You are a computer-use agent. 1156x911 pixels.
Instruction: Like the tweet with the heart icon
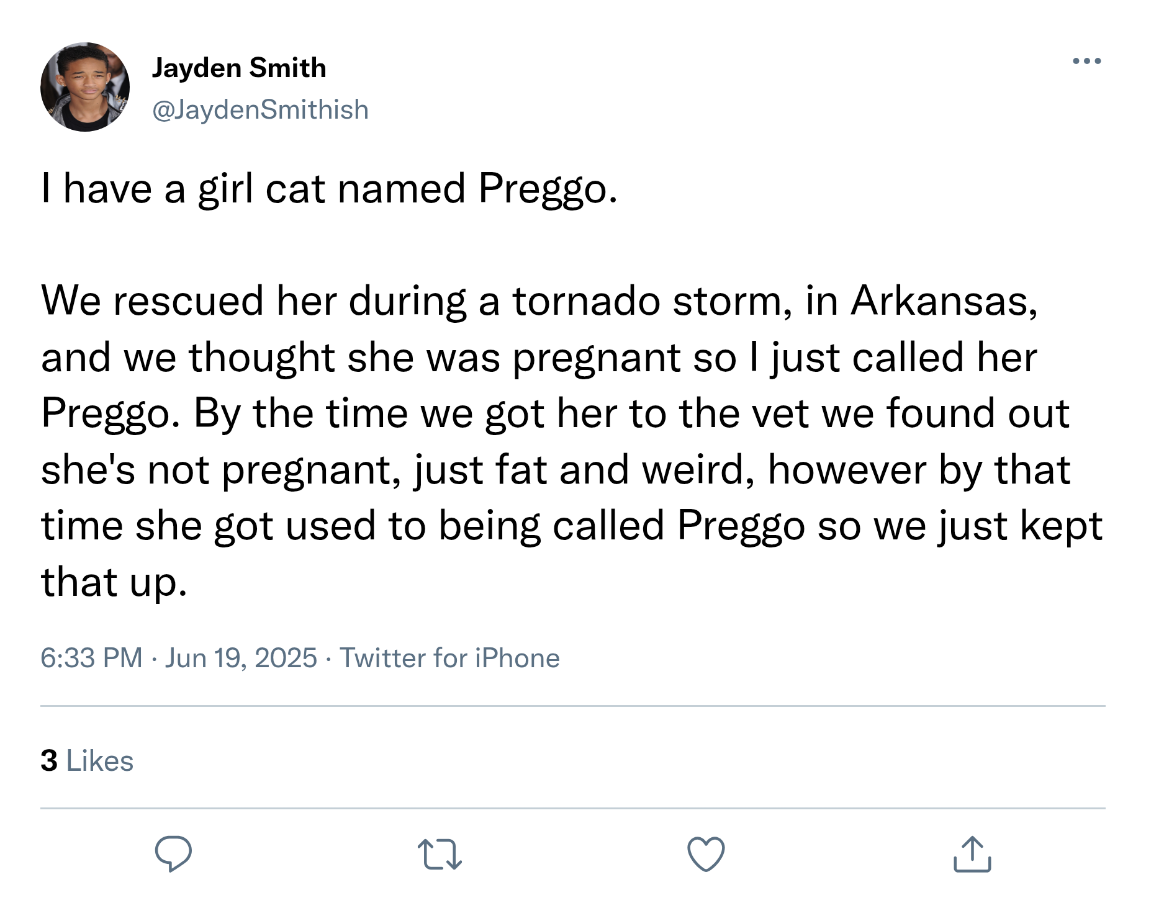pos(707,855)
